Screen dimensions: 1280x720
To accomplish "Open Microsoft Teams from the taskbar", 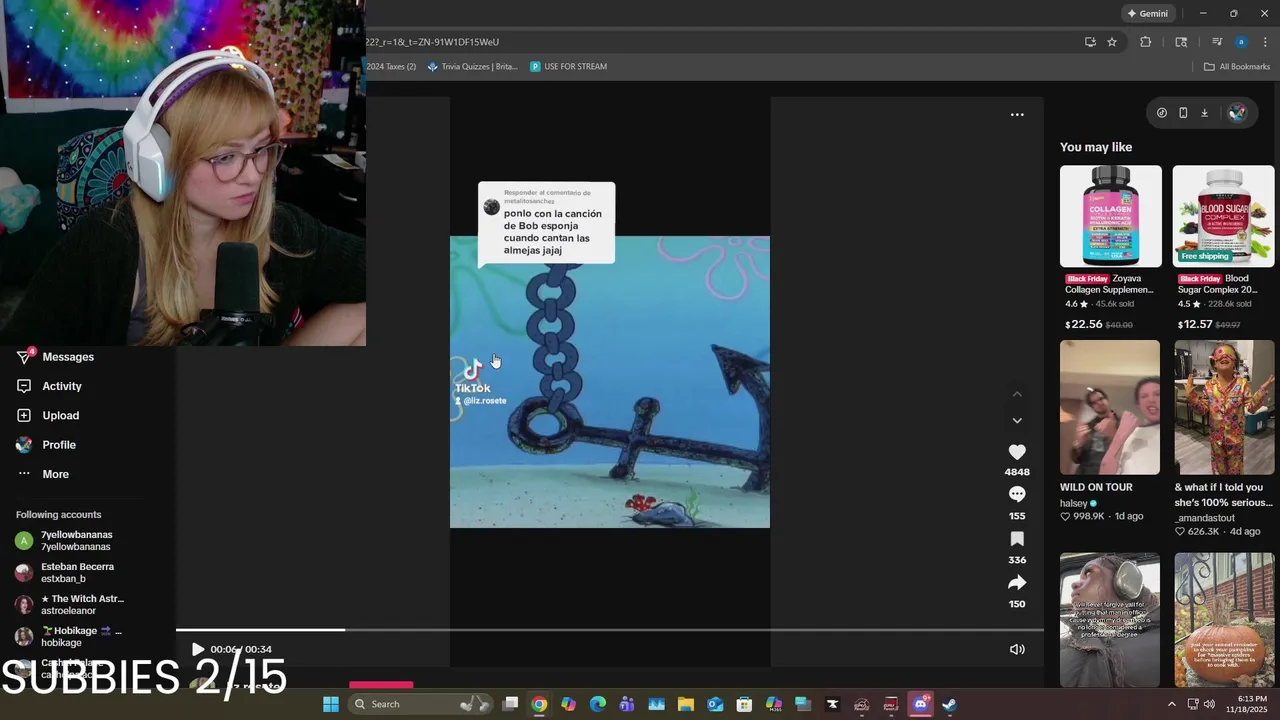I will click(627, 704).
